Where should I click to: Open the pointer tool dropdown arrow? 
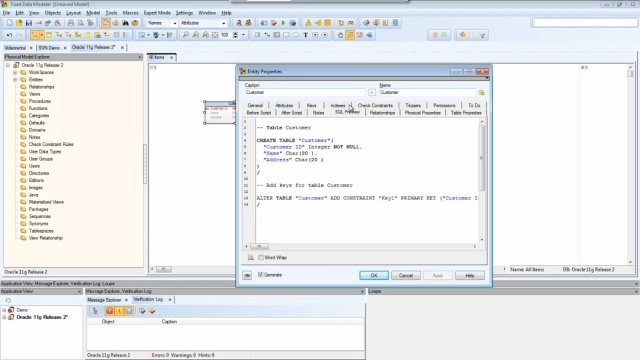41,35
